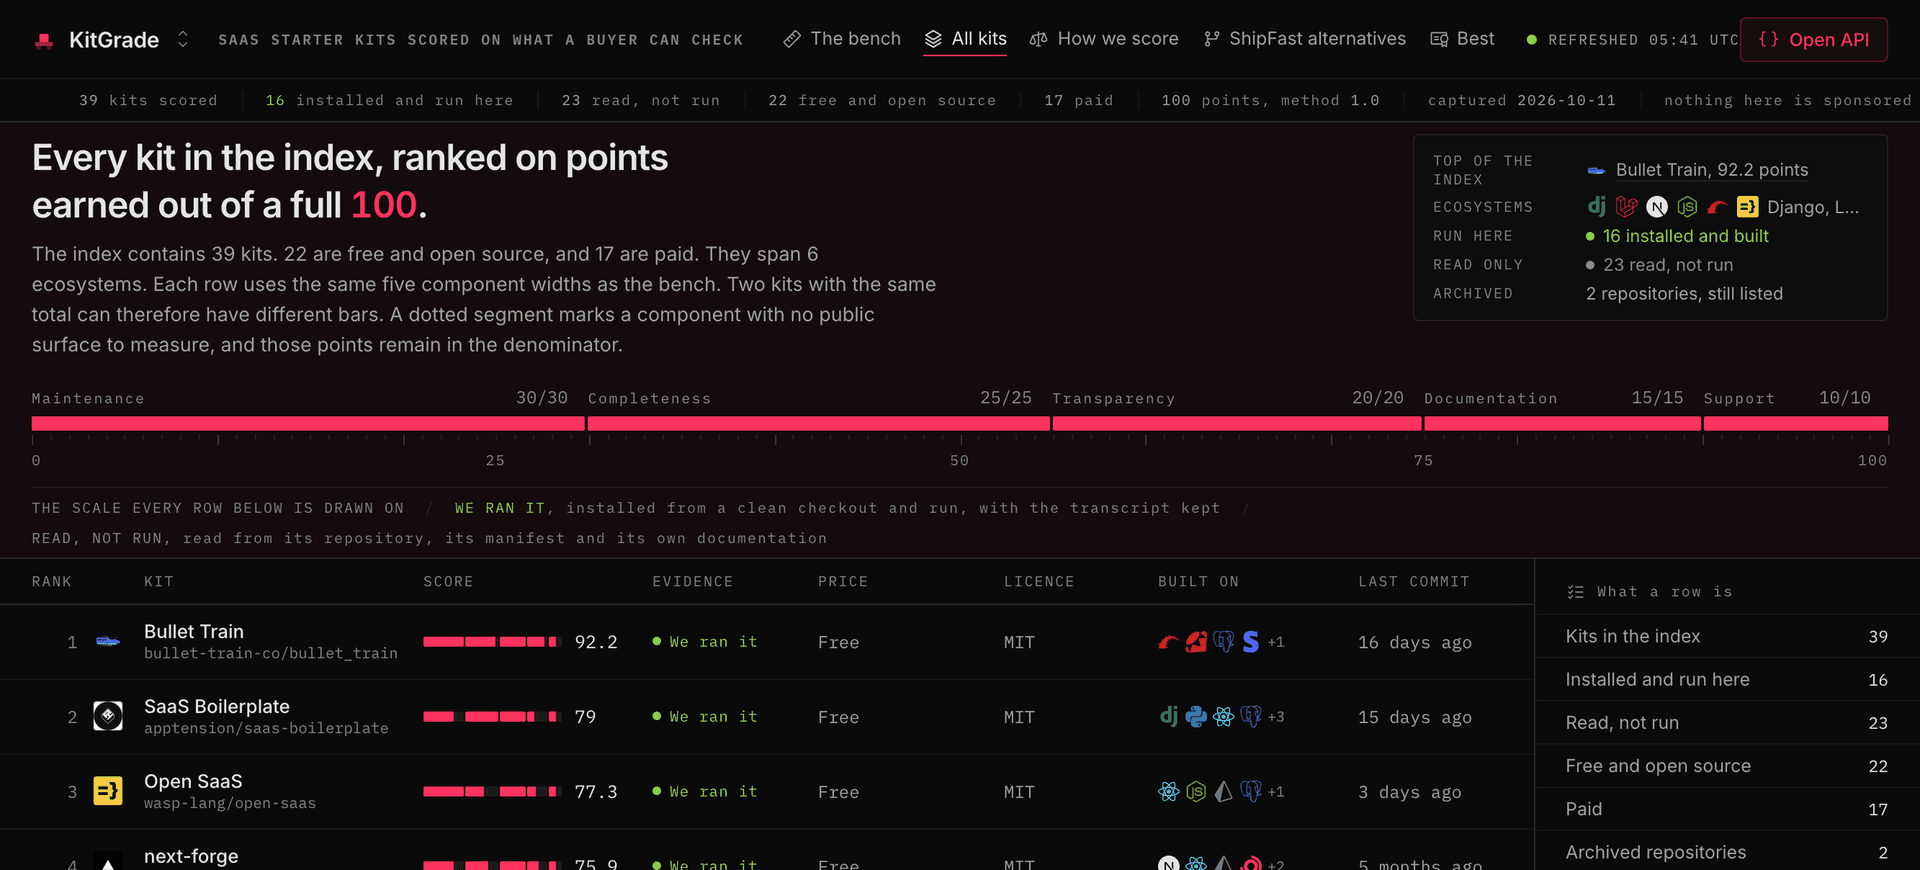Screen dimensions: 1920x870
Task: Click the LAST COMMIT column header
Action: pyautogui.click(x=1414, y=581)
